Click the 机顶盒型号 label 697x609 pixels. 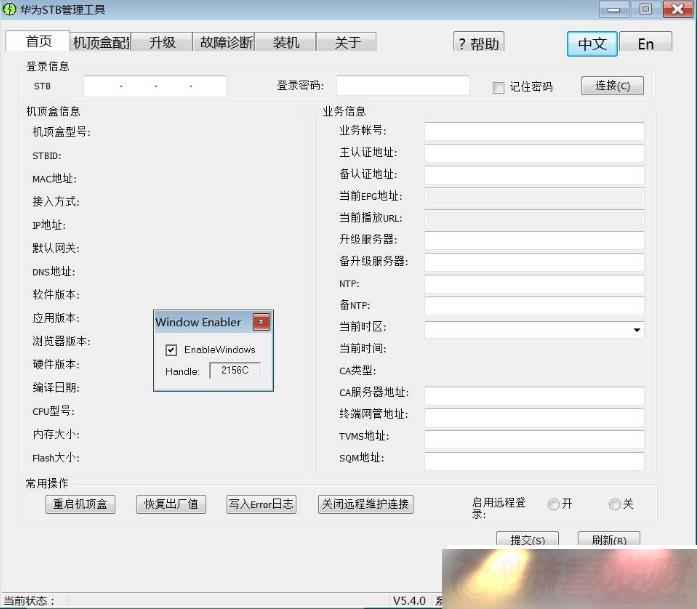coord(61,132)
